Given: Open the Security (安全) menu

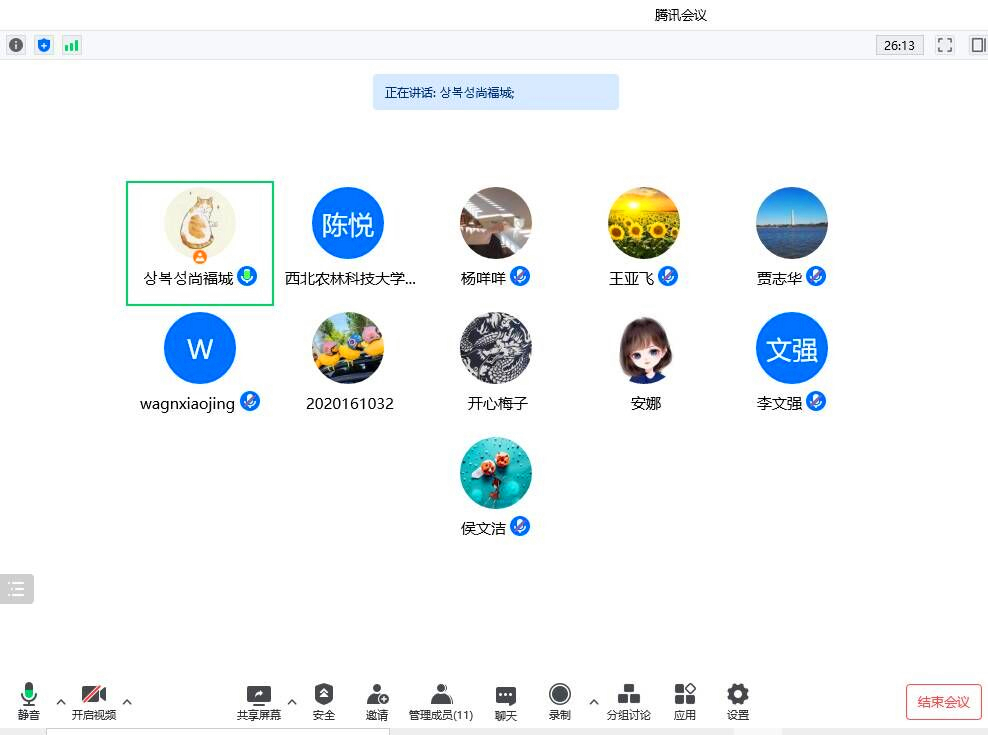Looking at the screenshot, I should click(x=324, y=701).
